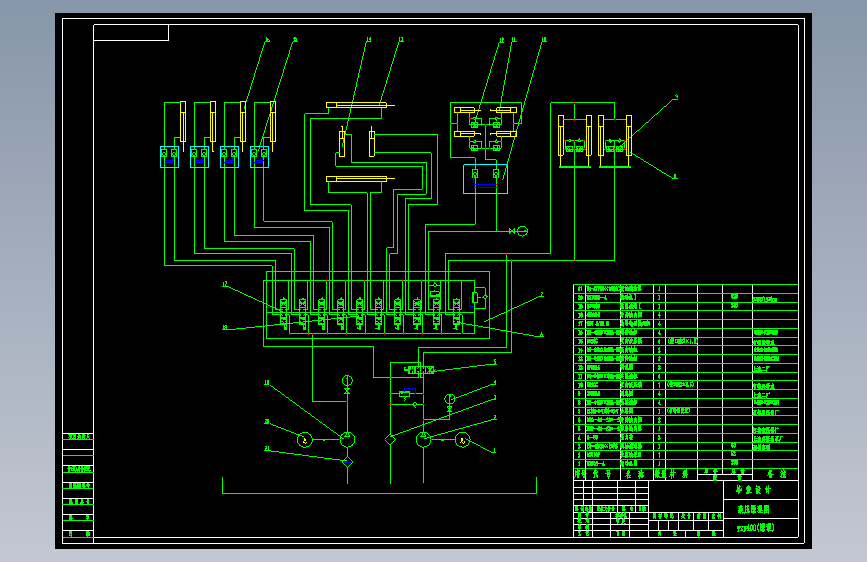Select the center suction filter diamond
Viewport: 867px width, 562px height.
390,440
